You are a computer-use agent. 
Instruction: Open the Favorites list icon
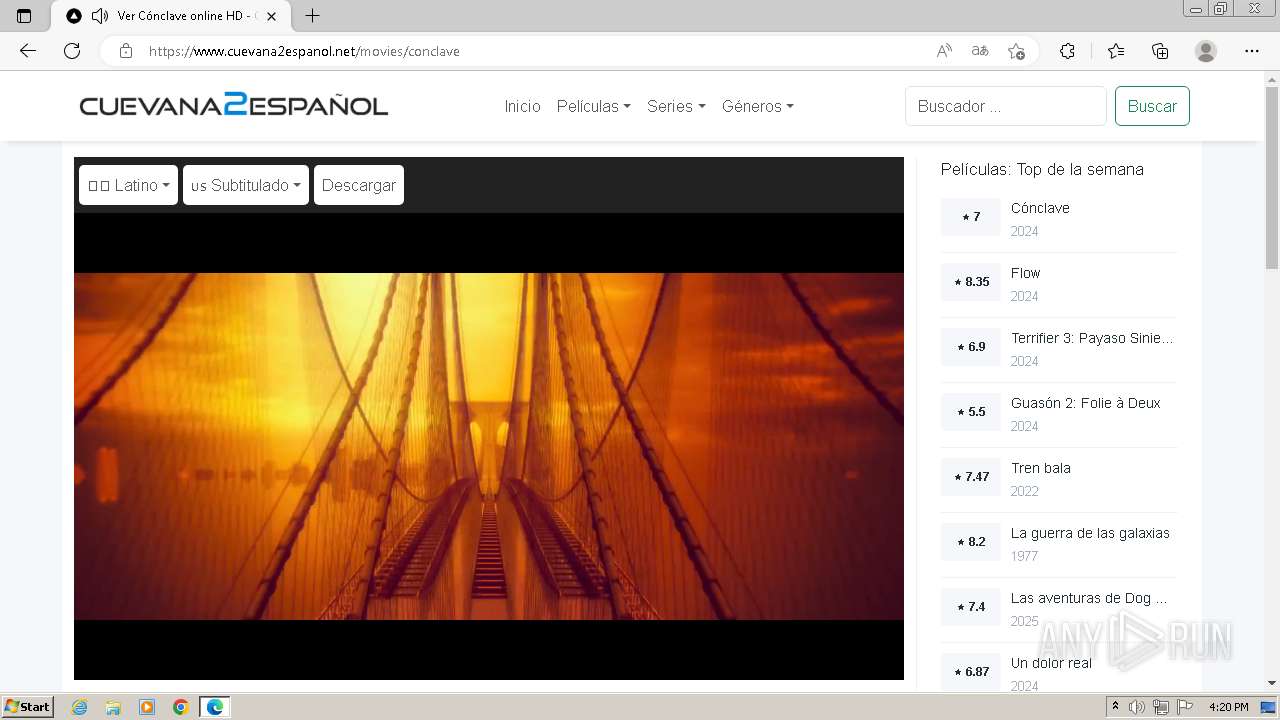point(1116,51)
